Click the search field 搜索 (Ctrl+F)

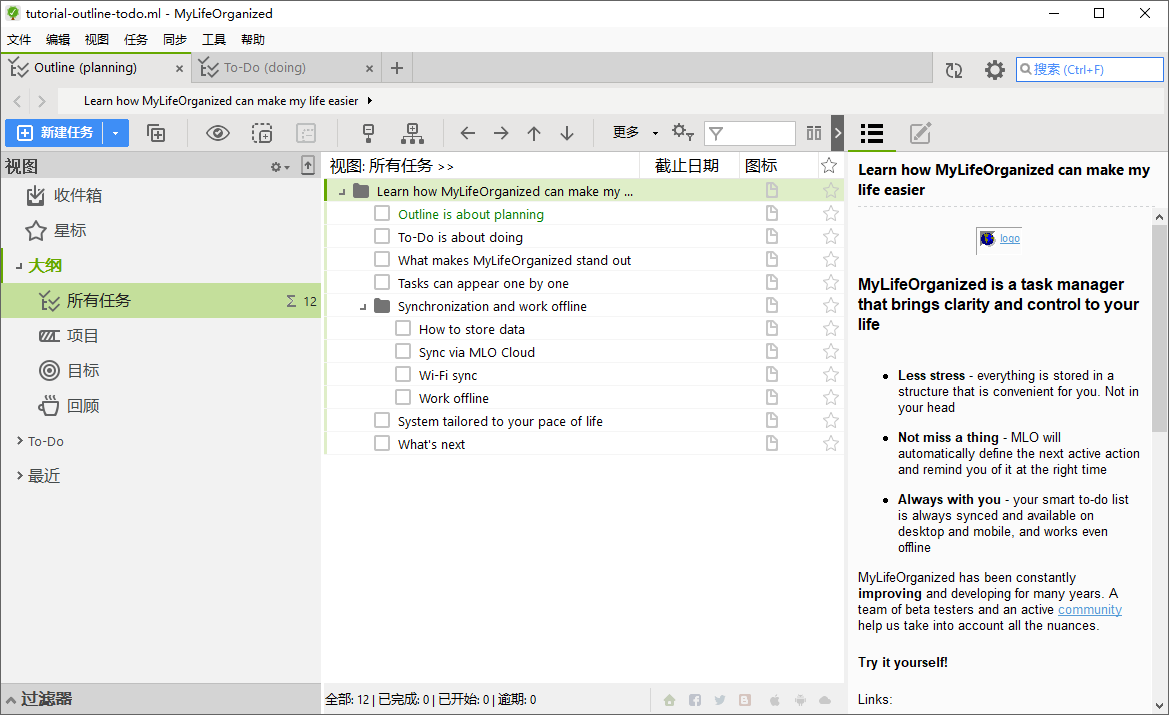(x=1089, y=69)
